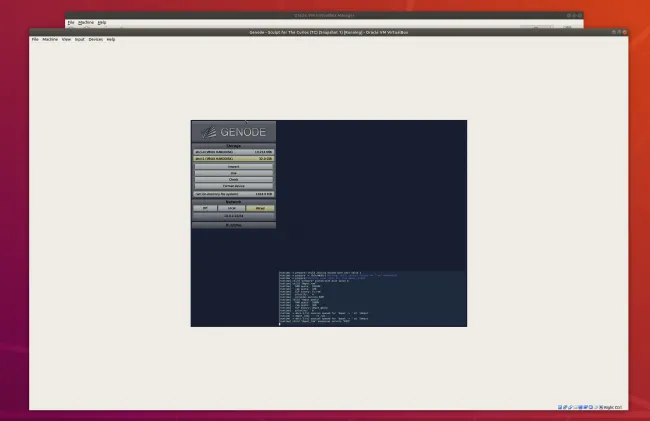Select the Off network option
Image resolution: width=650 pixels, height=421 pixels.
tap(205, 208)
